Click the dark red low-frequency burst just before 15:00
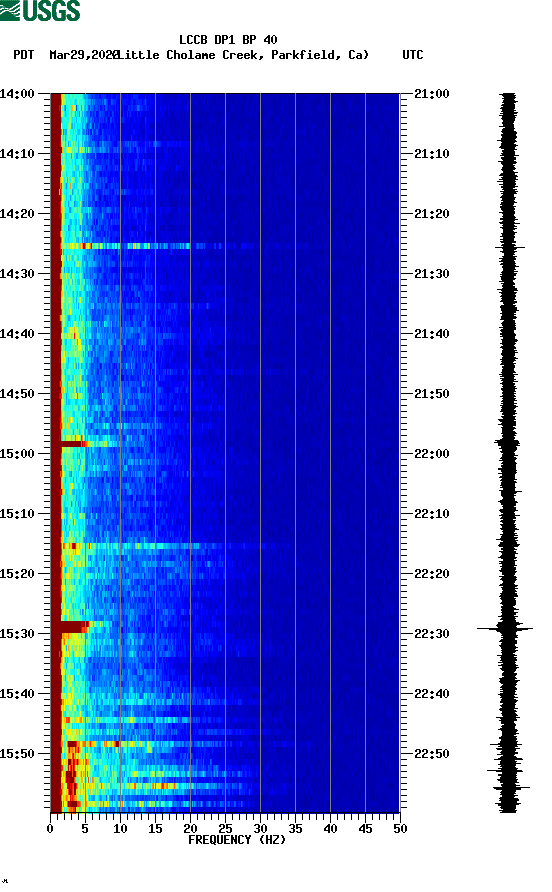552x892 pixels. coord(73,444)
